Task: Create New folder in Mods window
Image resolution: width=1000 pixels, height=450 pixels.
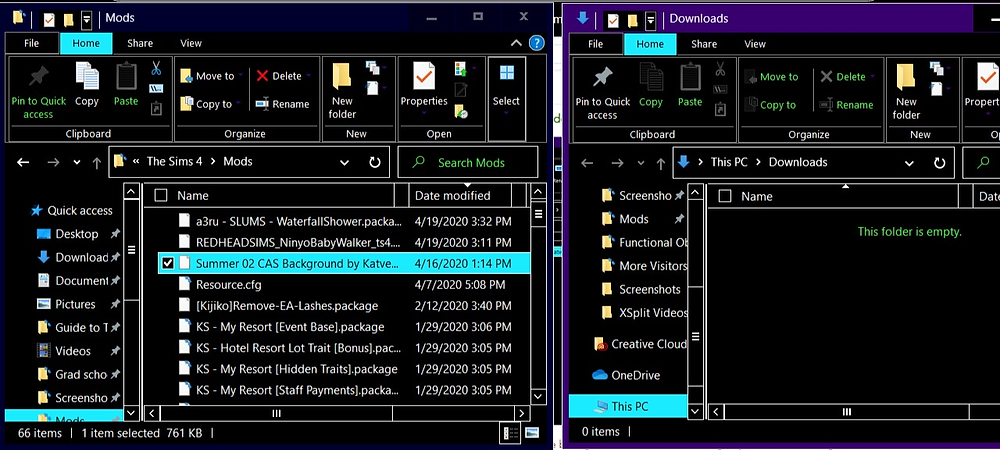Action: click(343, 91)
